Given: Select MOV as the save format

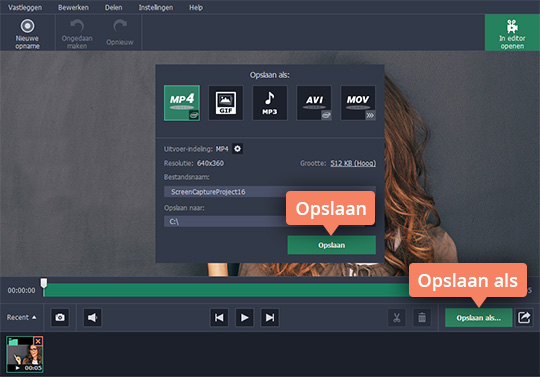Looking at the screenshot, I should 358,103.
